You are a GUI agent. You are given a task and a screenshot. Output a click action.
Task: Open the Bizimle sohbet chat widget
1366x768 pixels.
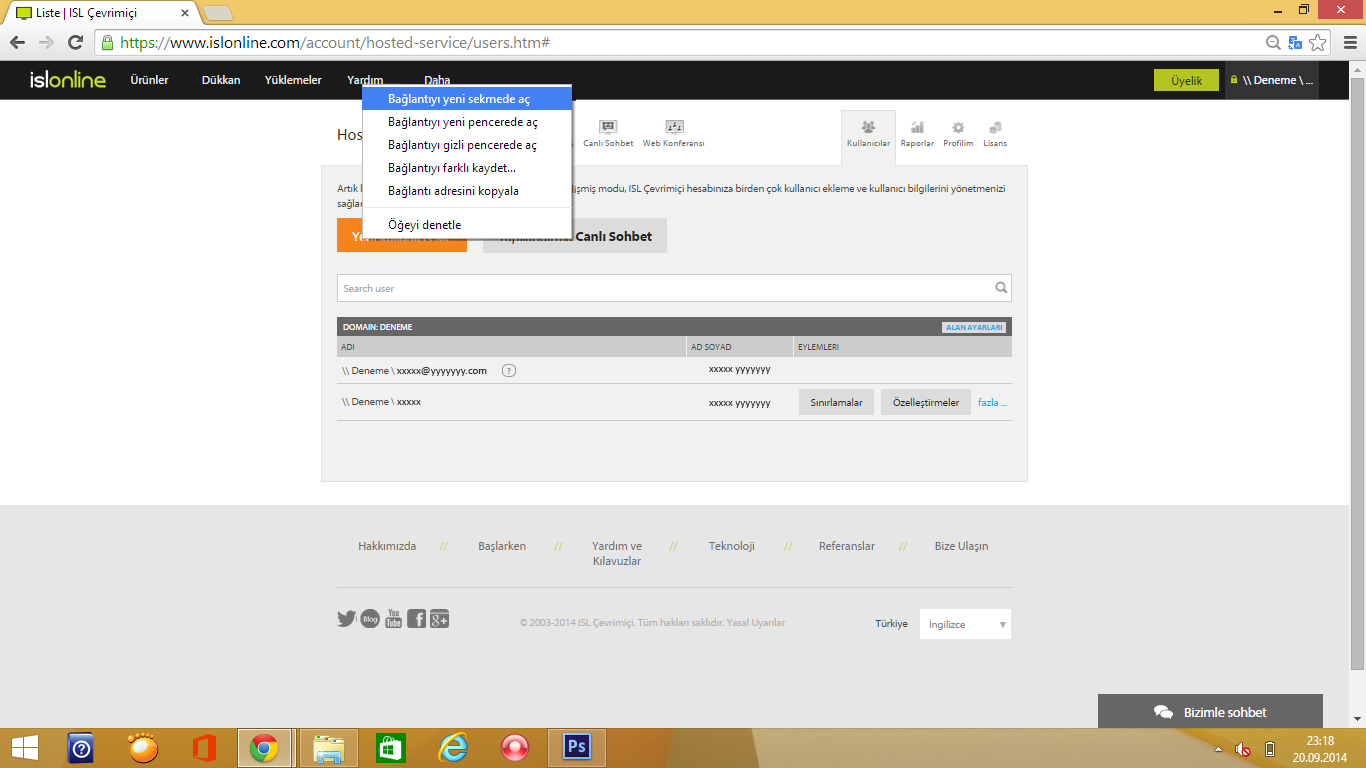[1210, 712]
